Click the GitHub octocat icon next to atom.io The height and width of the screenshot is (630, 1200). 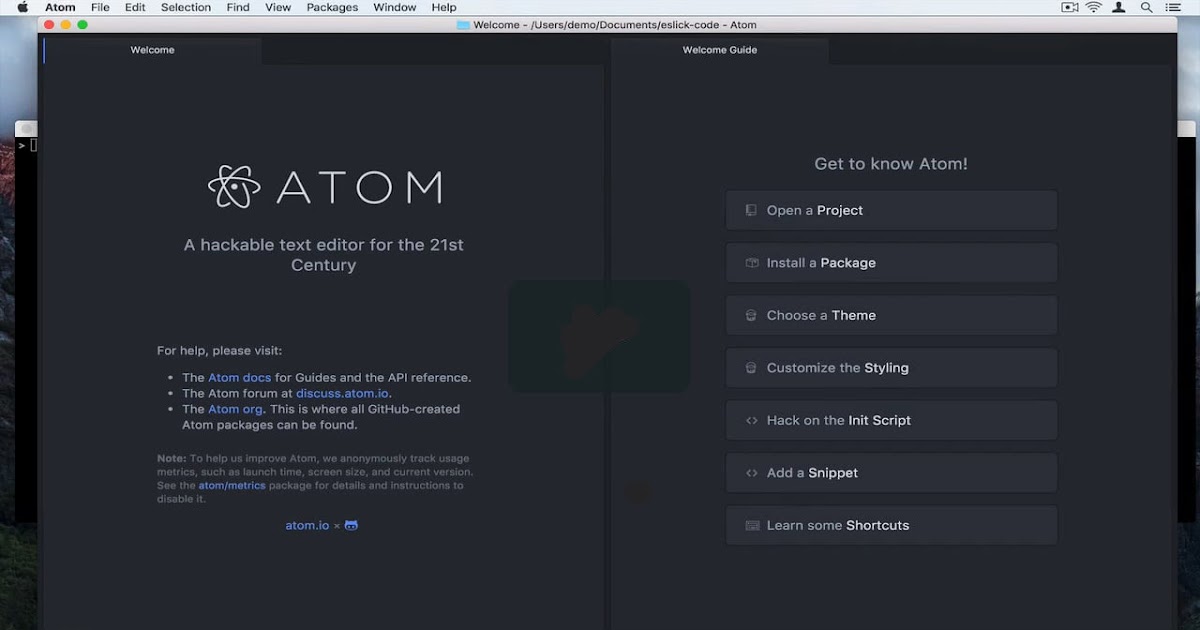click(x=350, y=524)
